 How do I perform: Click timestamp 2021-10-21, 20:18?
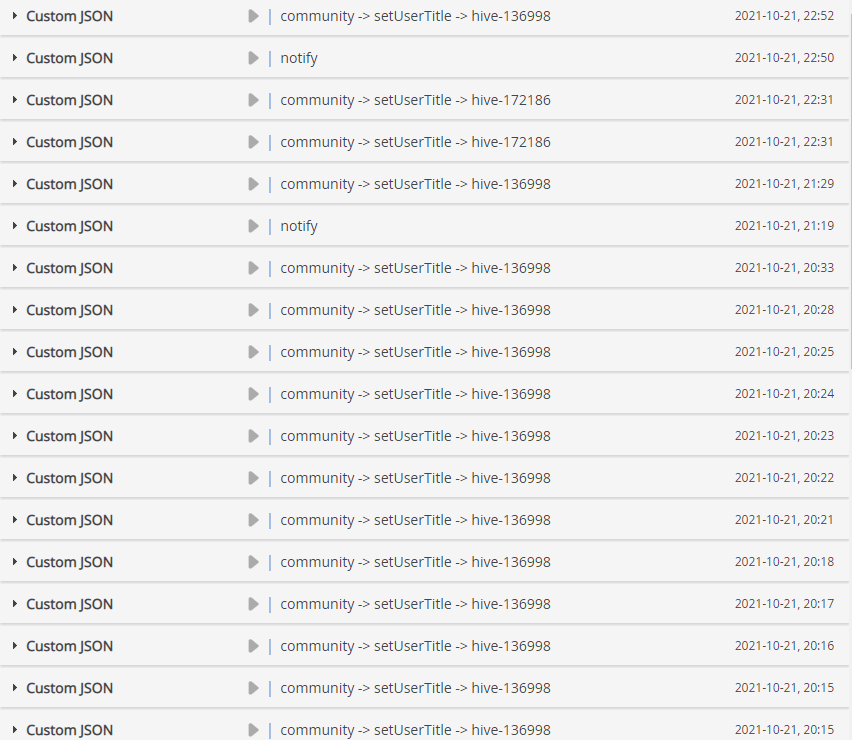[784, 562]
